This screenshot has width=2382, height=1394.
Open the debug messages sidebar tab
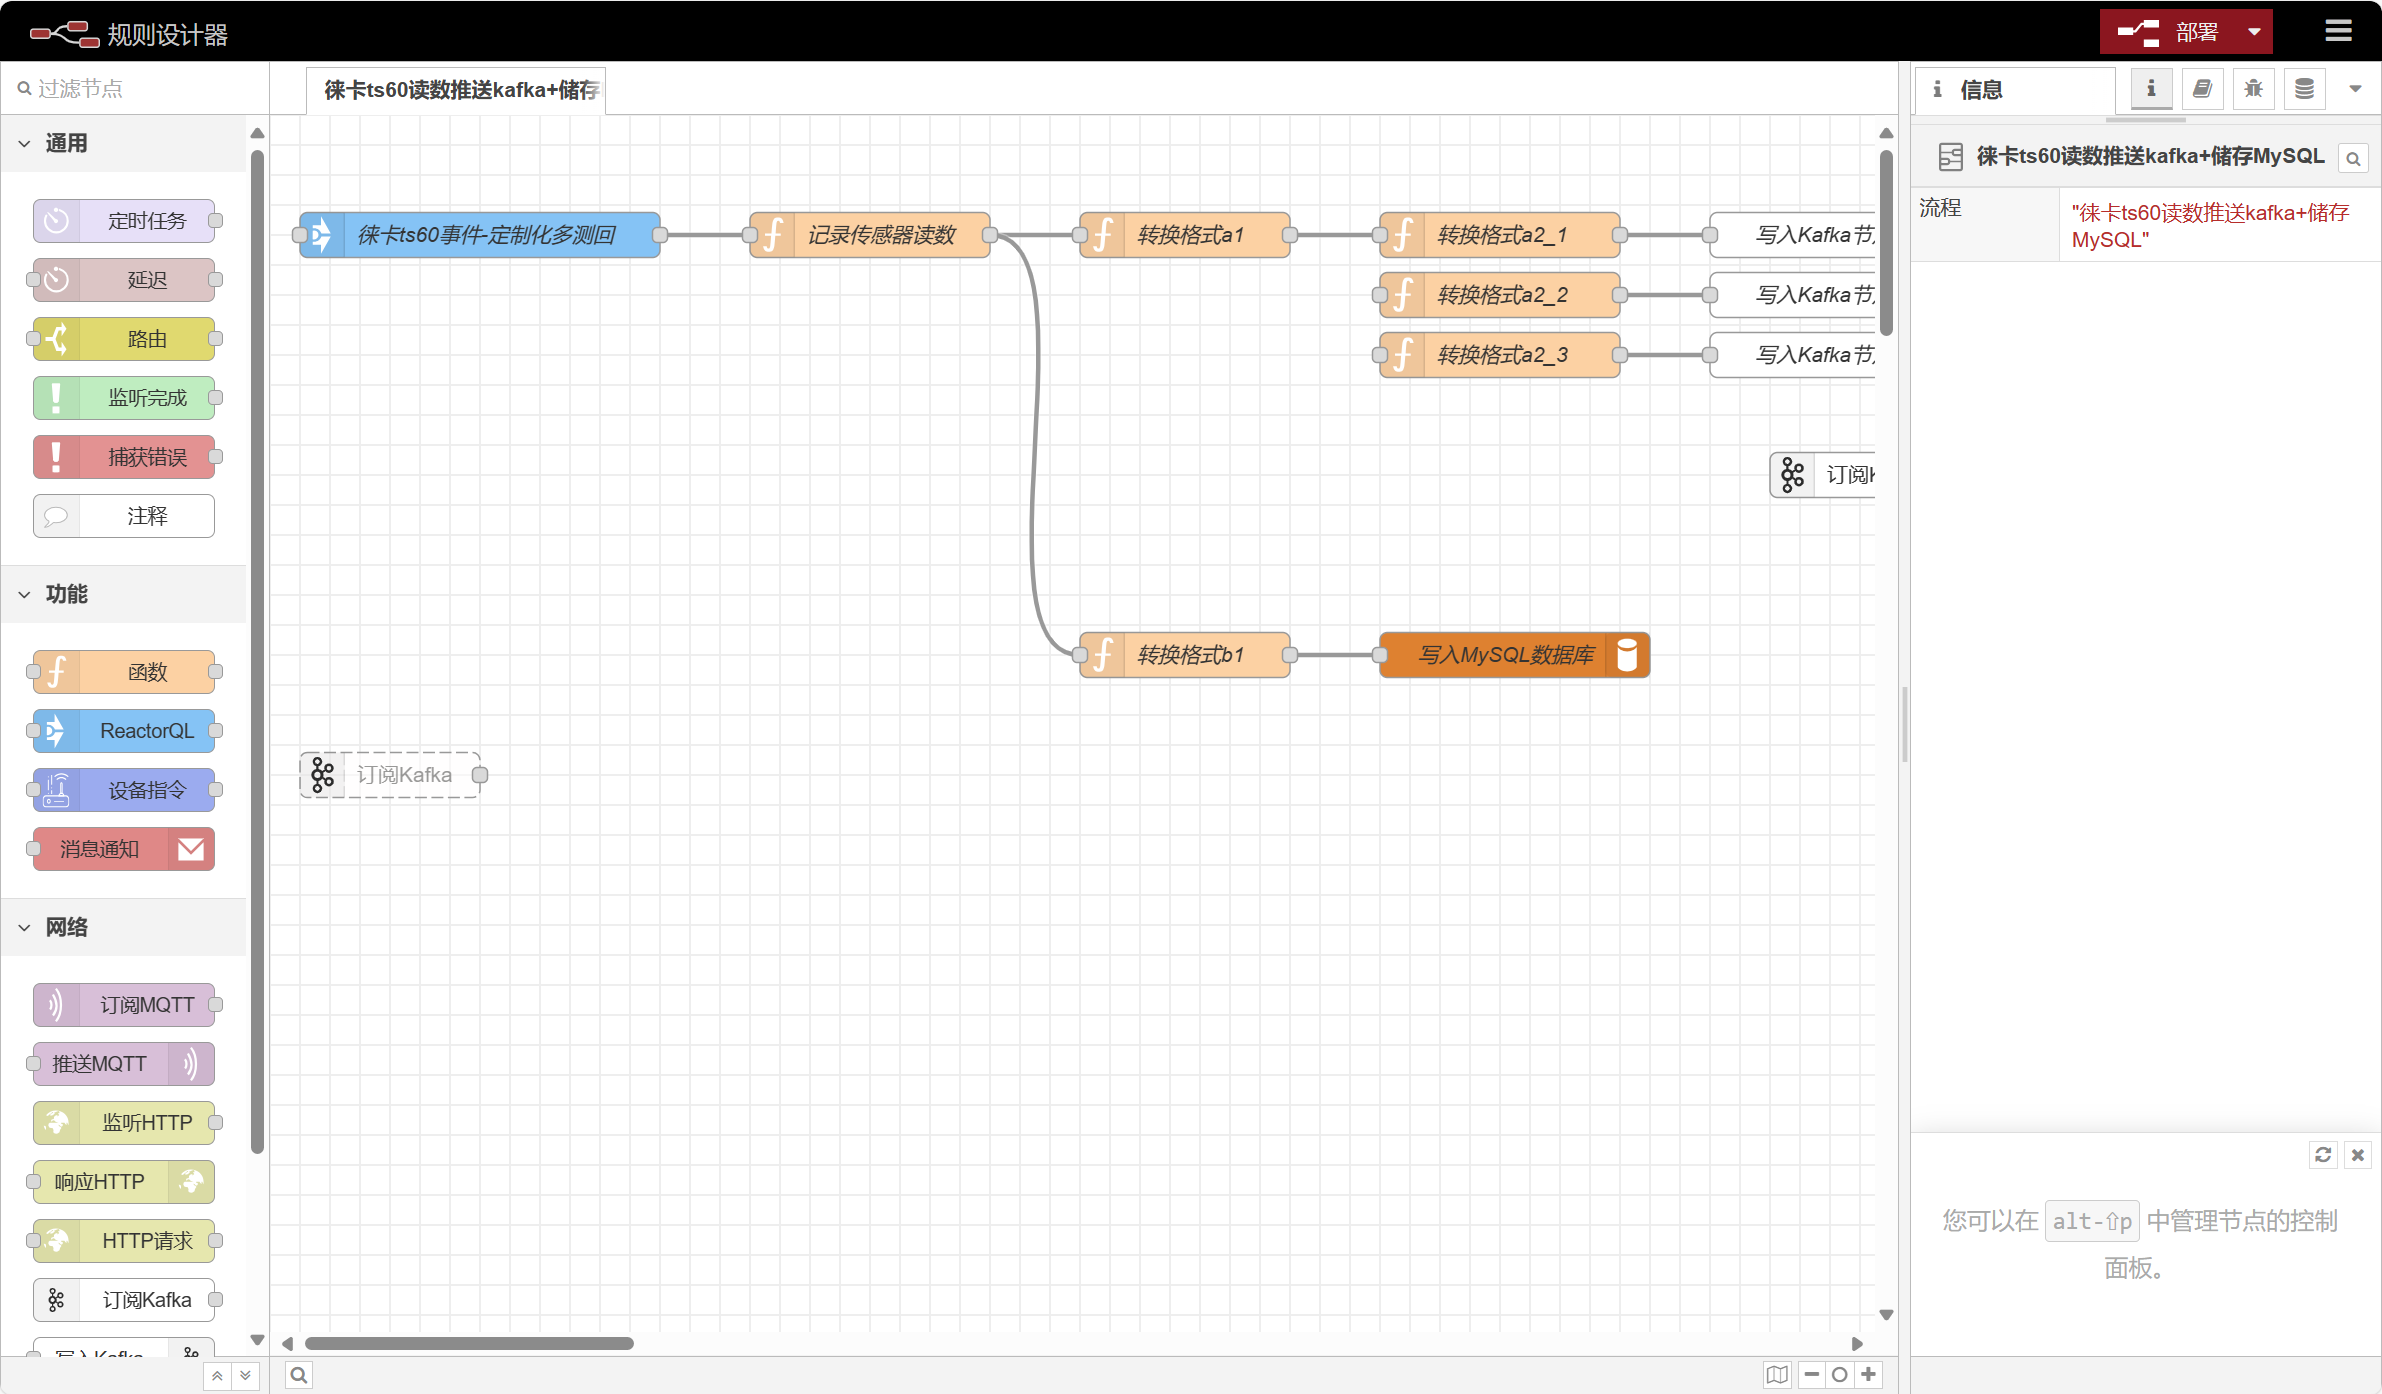point(2253,89)
